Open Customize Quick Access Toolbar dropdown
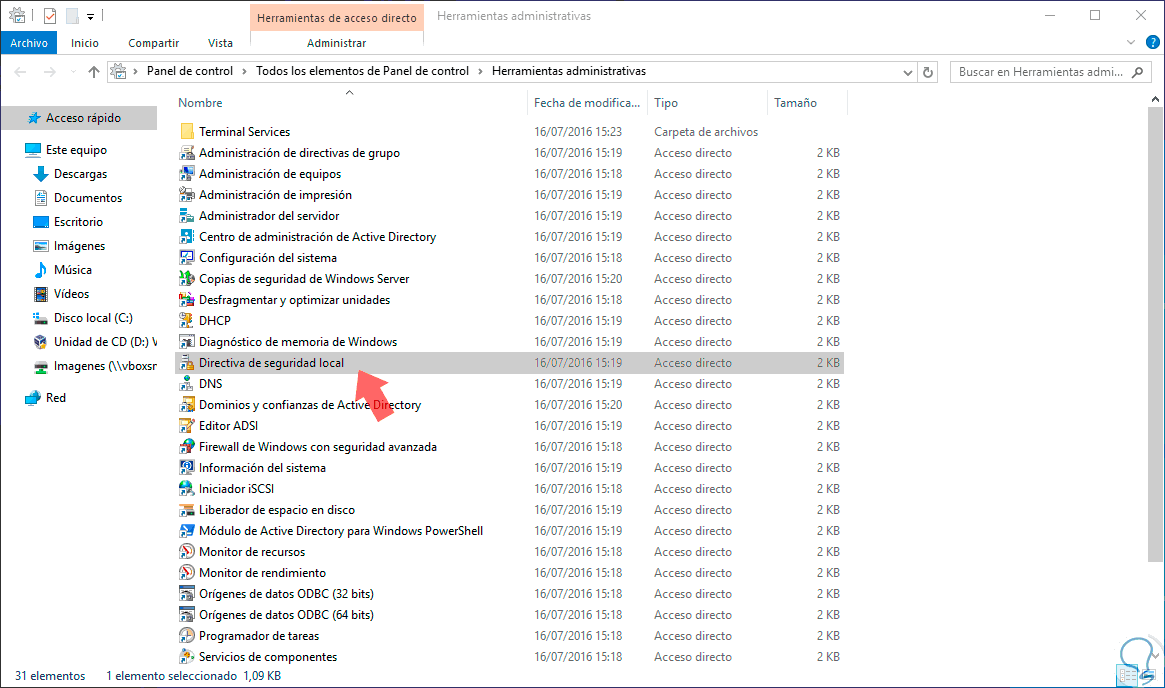1165x688 pixels. pyautogui.click(x=90, y=16)
